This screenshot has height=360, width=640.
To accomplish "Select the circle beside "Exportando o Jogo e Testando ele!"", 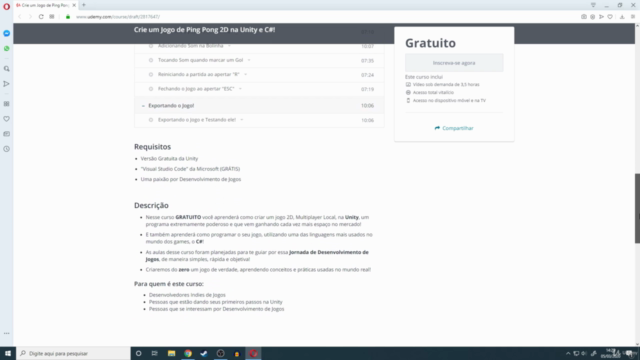I will 151,120.
